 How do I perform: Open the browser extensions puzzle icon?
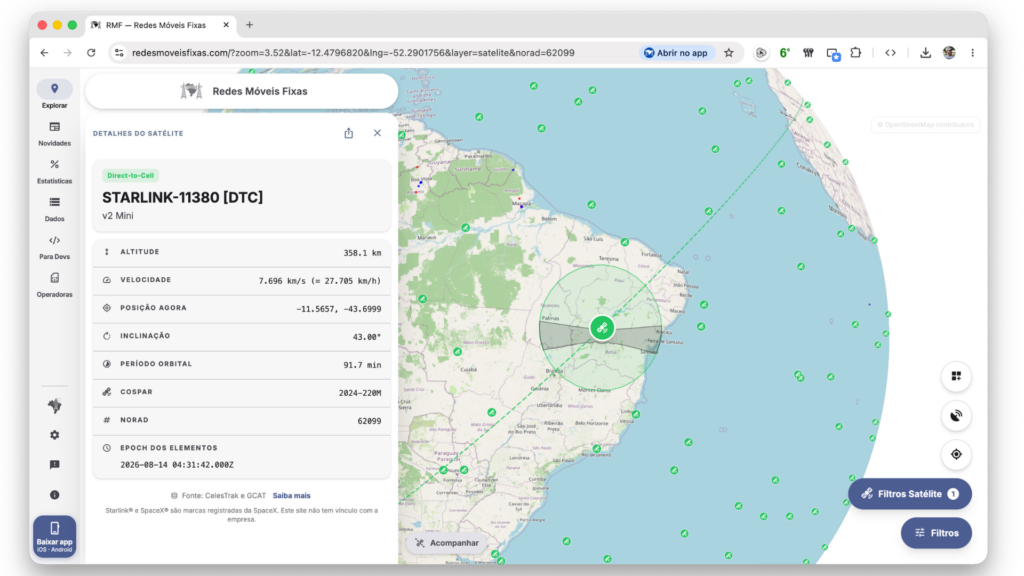(856, 53)
